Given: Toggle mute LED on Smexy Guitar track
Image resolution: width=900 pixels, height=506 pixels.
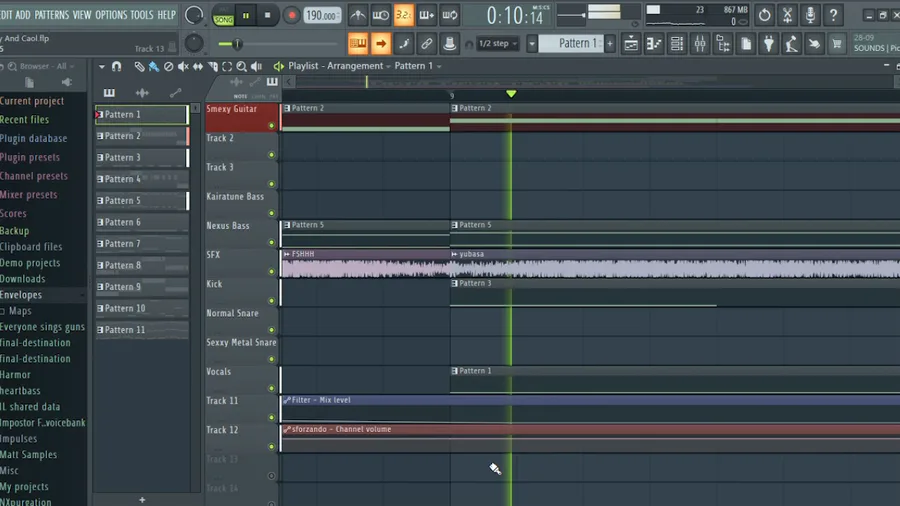Looking at the screenshot, I should [271, 126].
